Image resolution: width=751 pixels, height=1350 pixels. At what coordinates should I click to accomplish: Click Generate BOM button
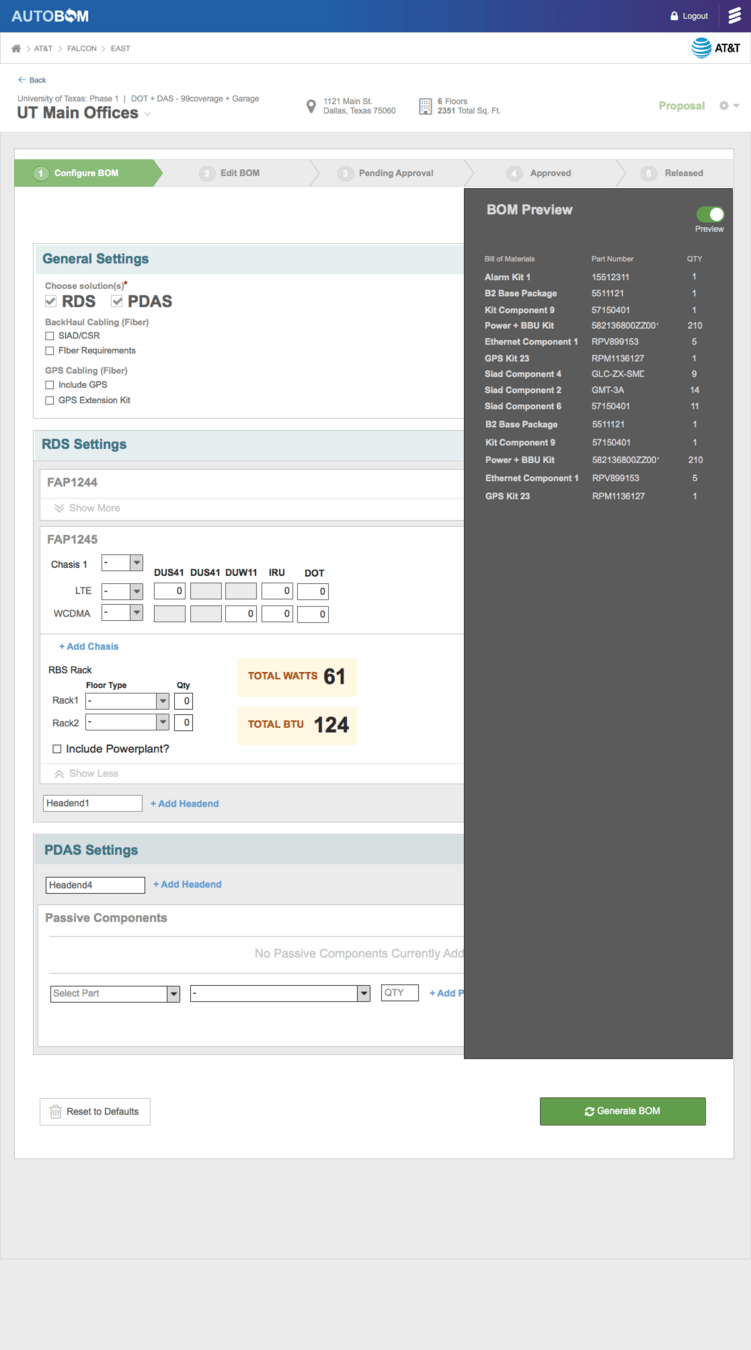623,1111
